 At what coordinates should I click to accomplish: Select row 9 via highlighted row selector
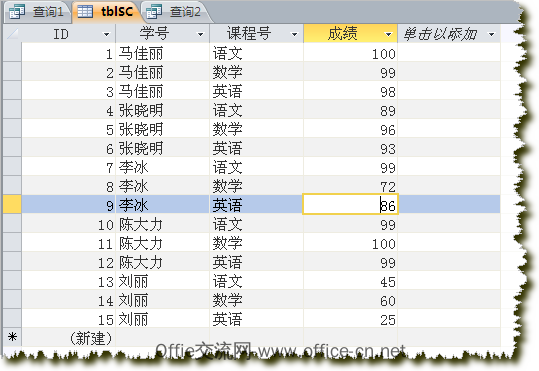[x=12, y=204]
